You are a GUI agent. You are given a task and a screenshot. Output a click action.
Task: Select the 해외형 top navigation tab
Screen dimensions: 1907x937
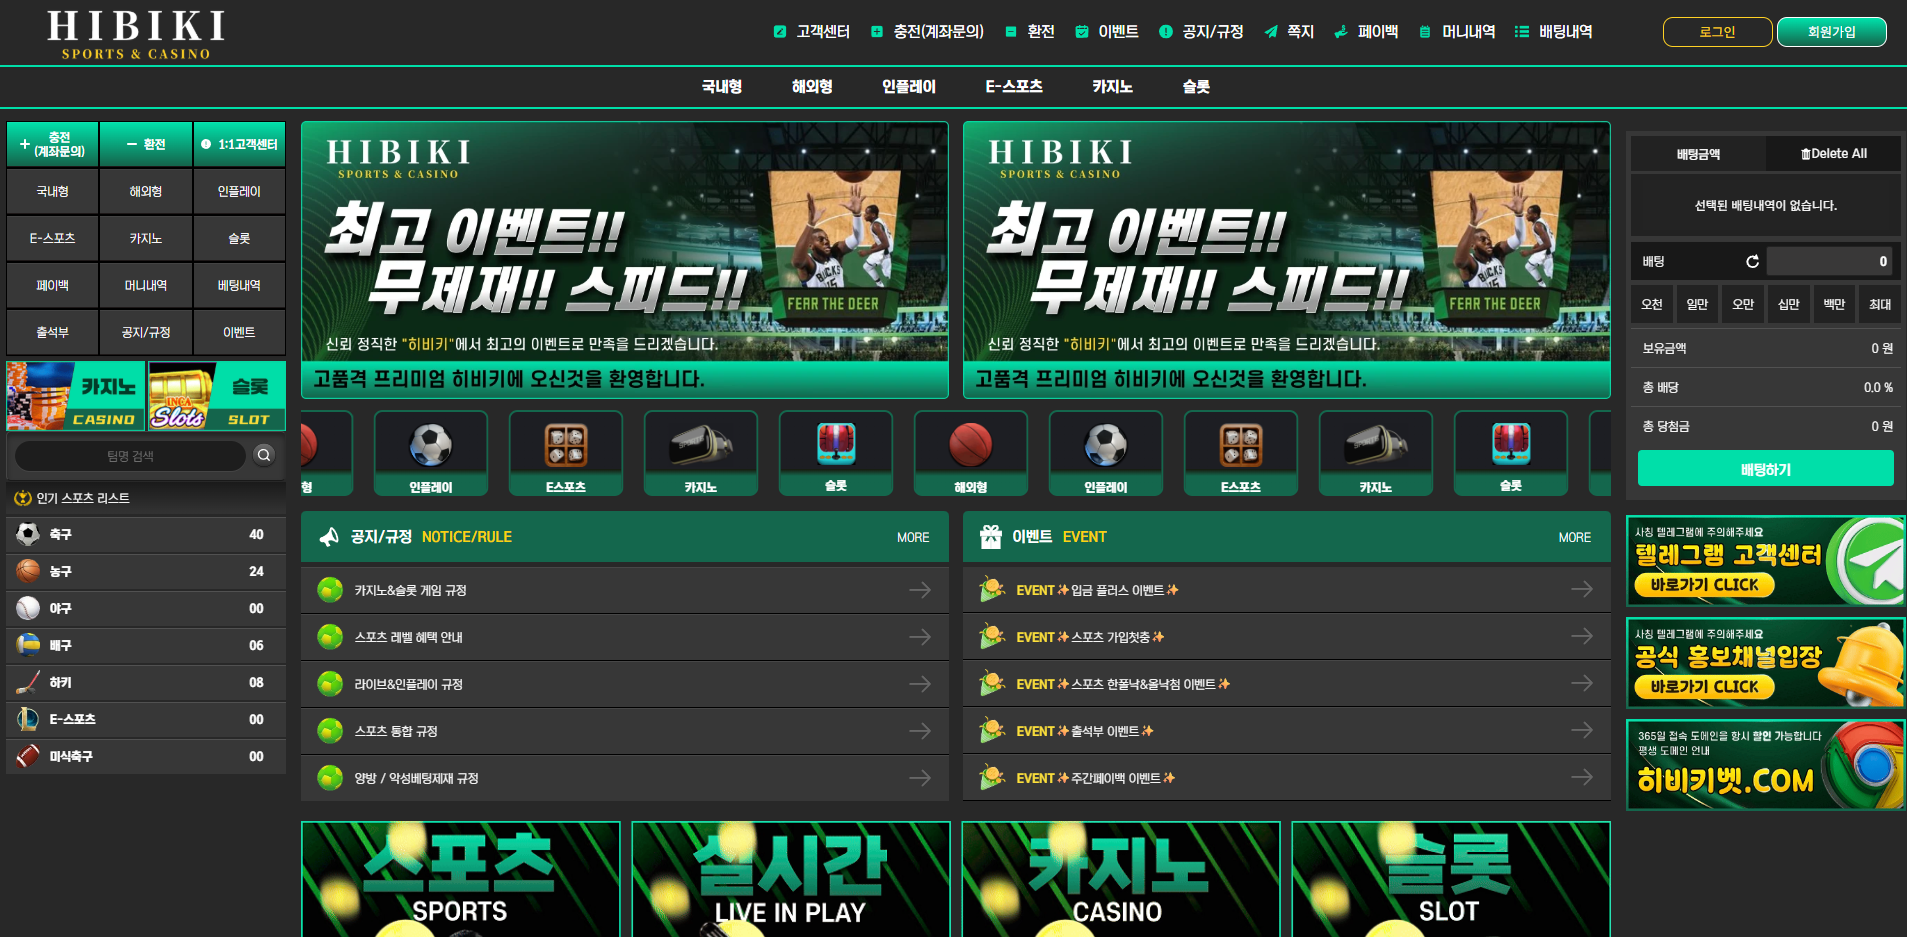tap(812, 87)
